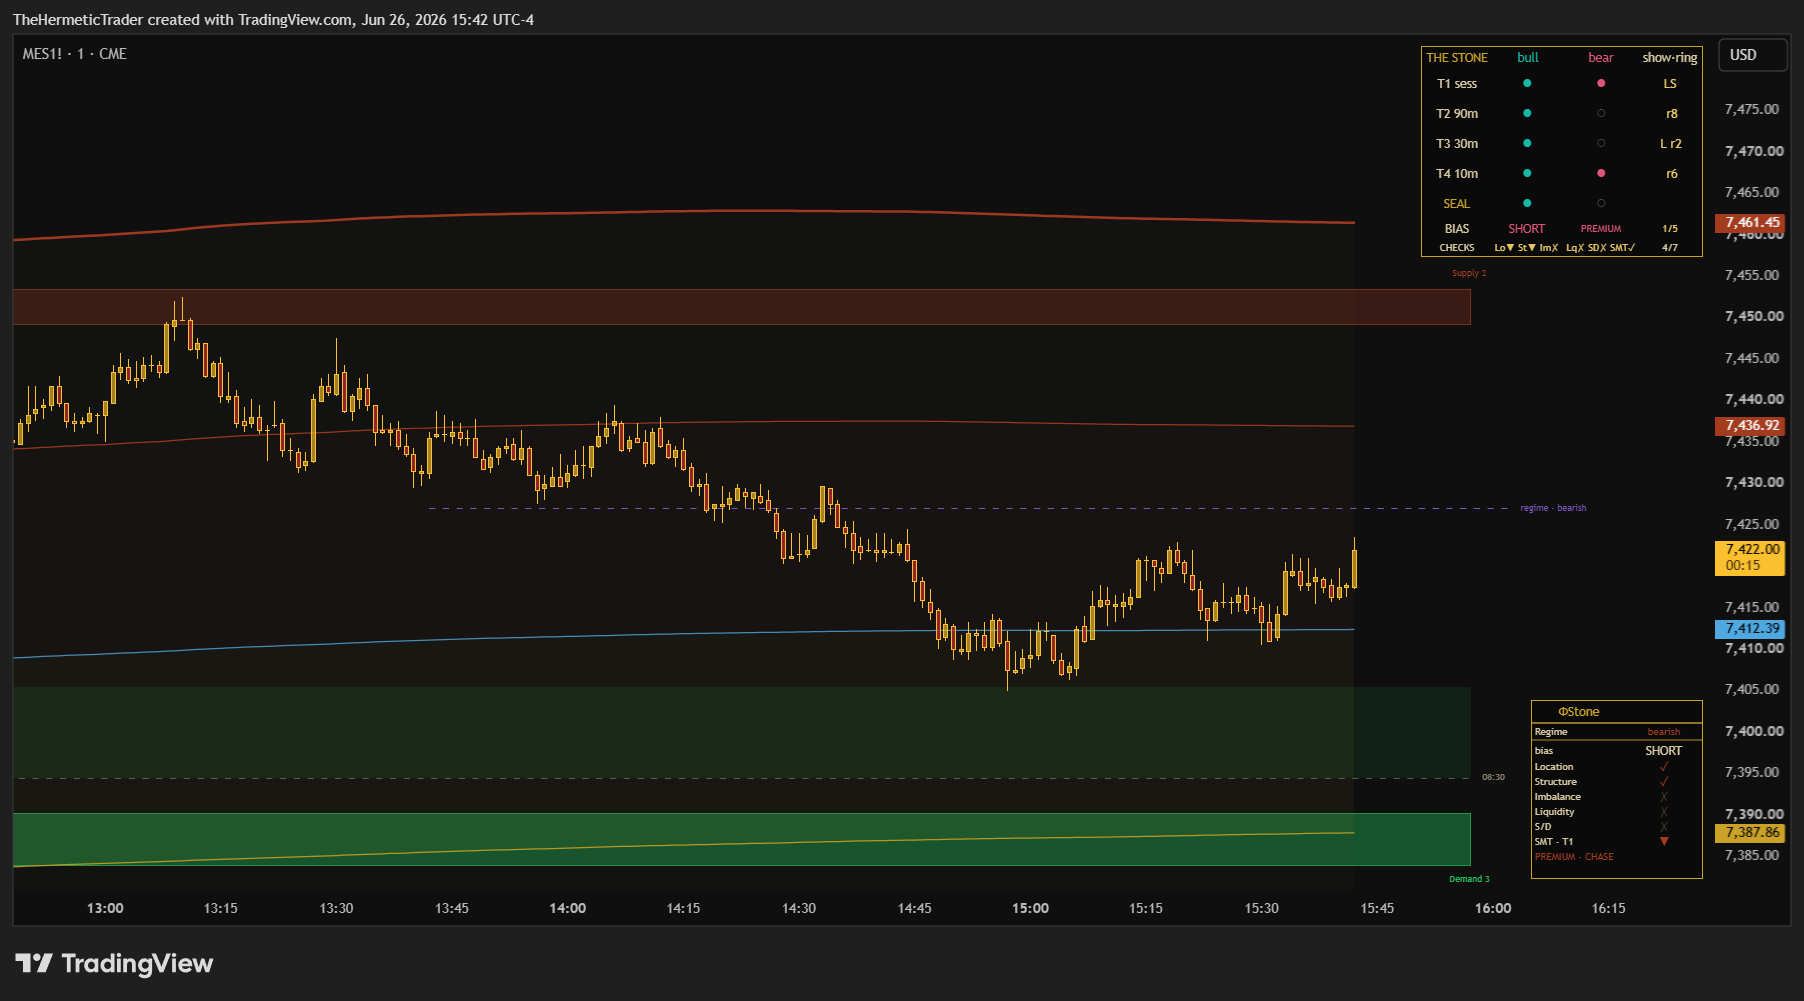Click the '4/7' score in CHECKS row

(1670, 248)
